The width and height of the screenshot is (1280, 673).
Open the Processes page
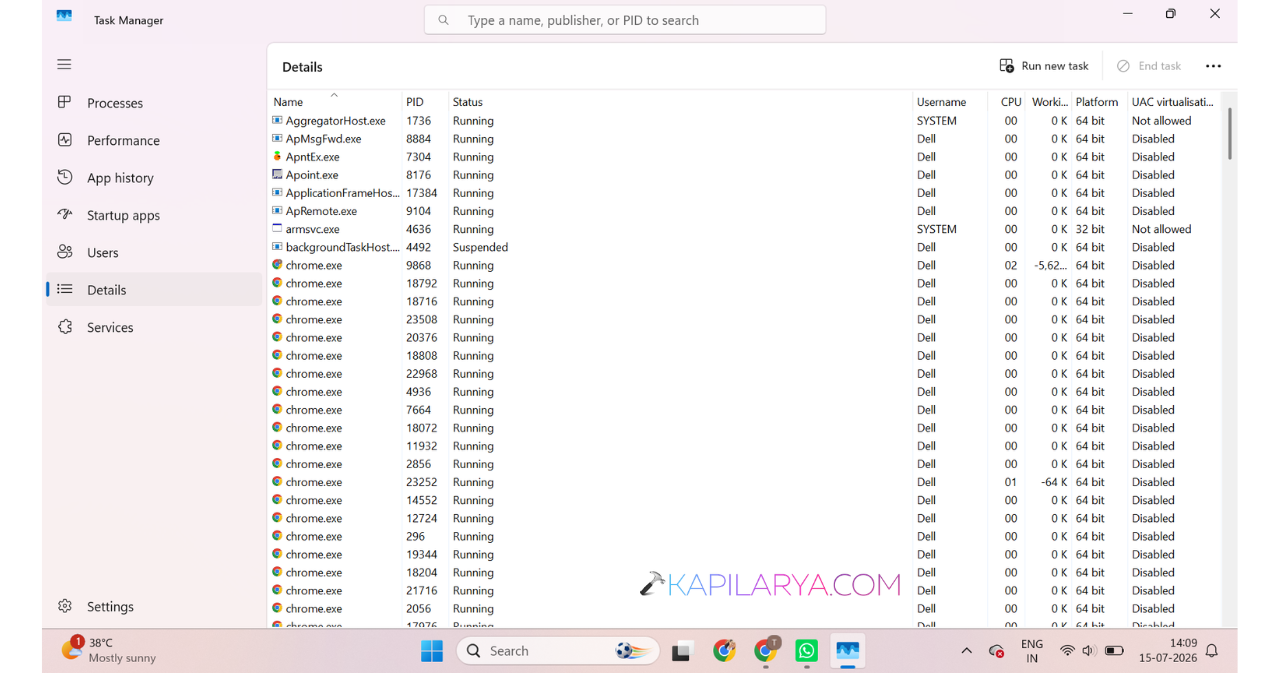click(154, 103)
